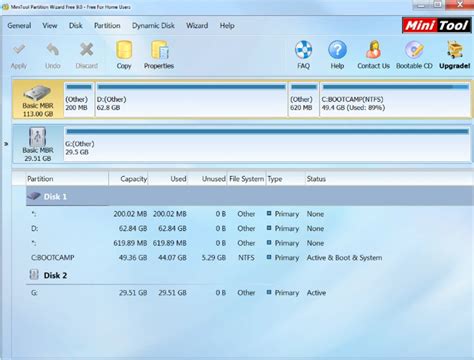Sort by the Capacity column header

coord(128,179)
